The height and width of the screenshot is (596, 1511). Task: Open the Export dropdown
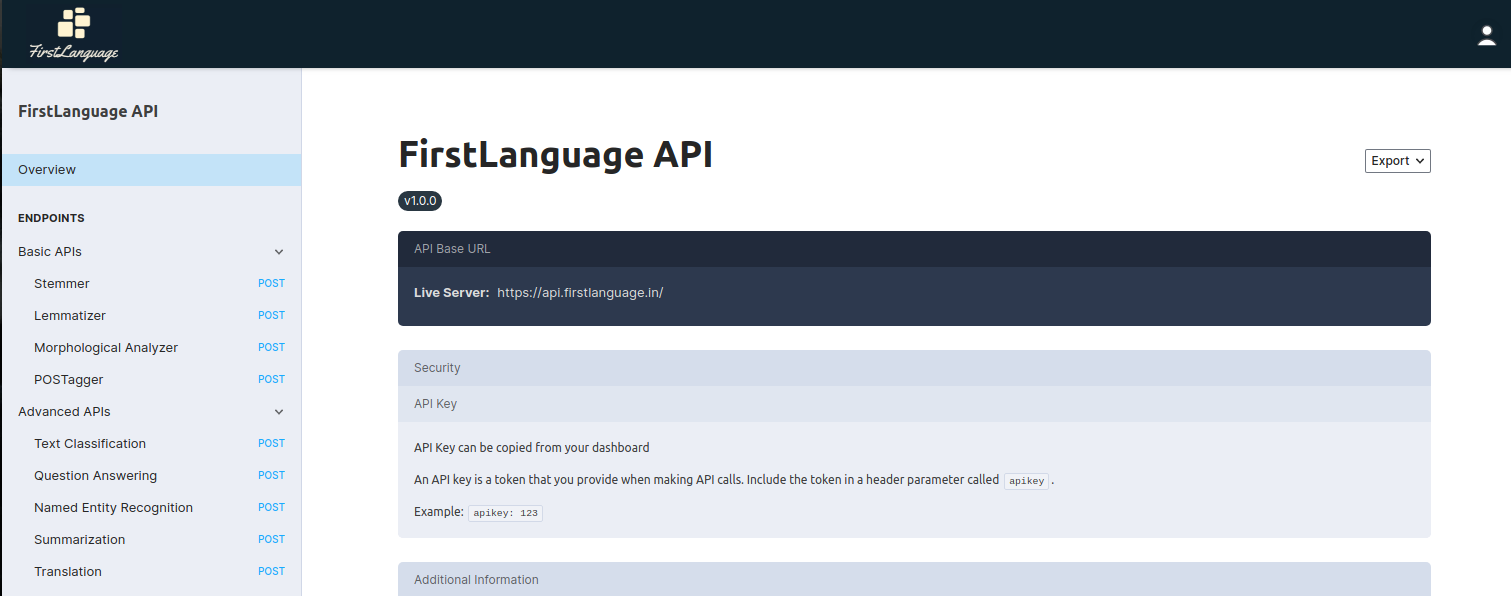[x=1397, y=161]
